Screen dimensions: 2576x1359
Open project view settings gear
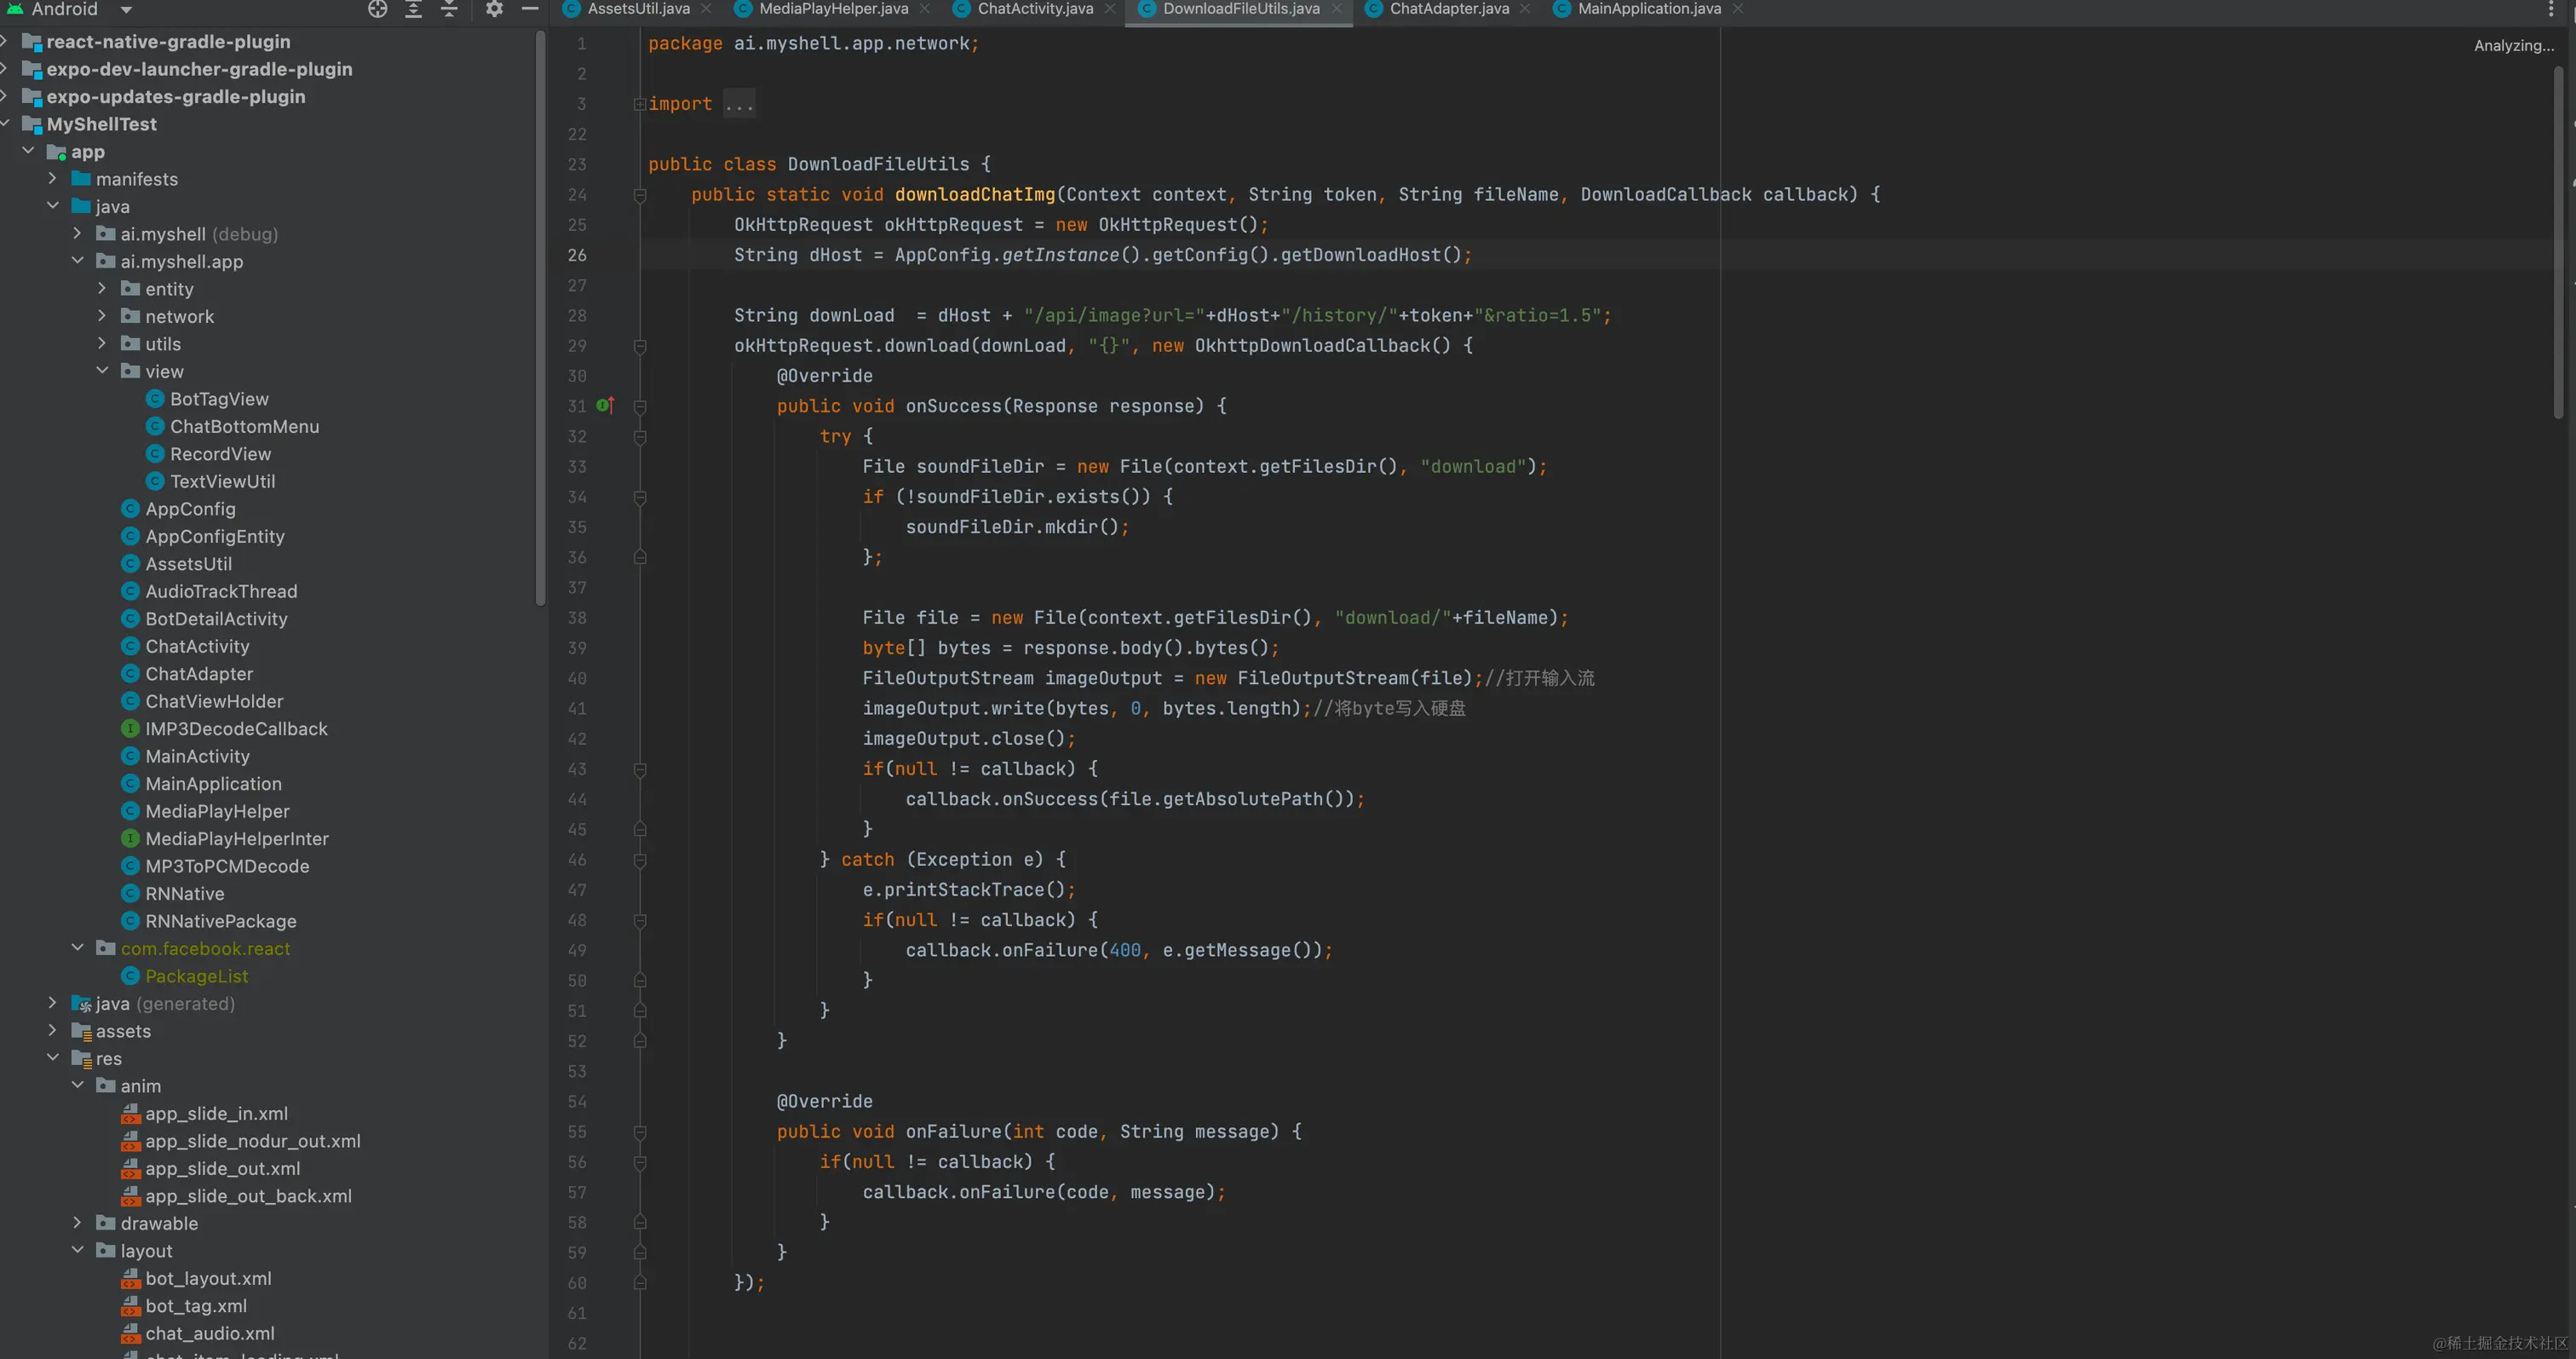click(x=494, y=9)
